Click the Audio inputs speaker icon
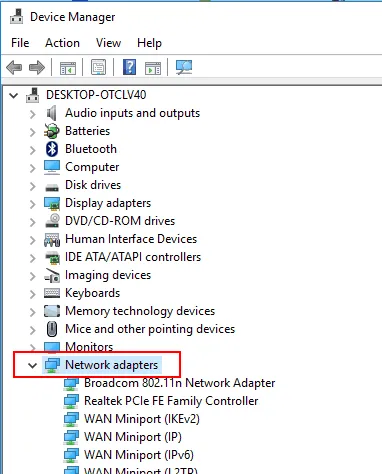 coord(52,113)
